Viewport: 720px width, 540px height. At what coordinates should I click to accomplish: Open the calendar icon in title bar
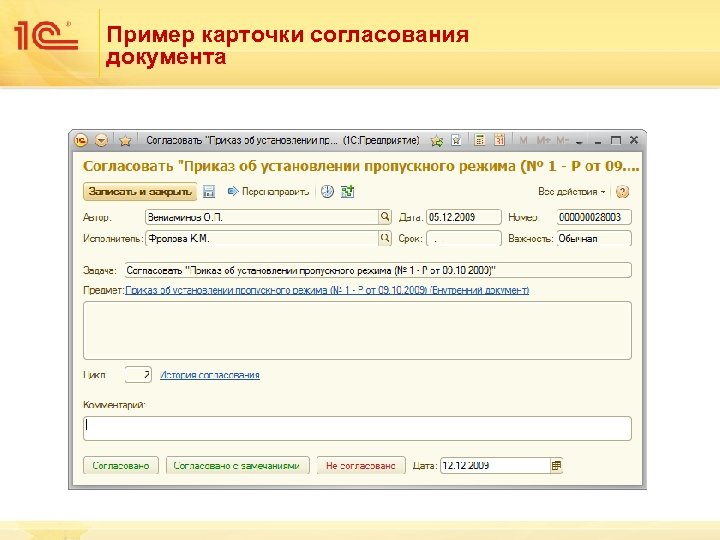500,140
